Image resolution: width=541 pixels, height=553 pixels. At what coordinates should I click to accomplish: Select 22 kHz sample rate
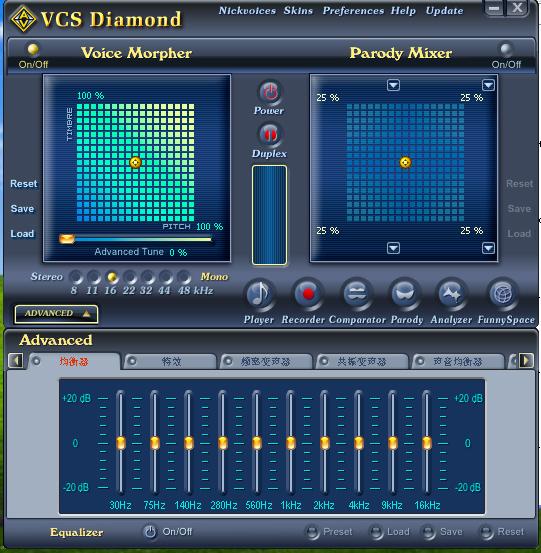coord(130,277)
